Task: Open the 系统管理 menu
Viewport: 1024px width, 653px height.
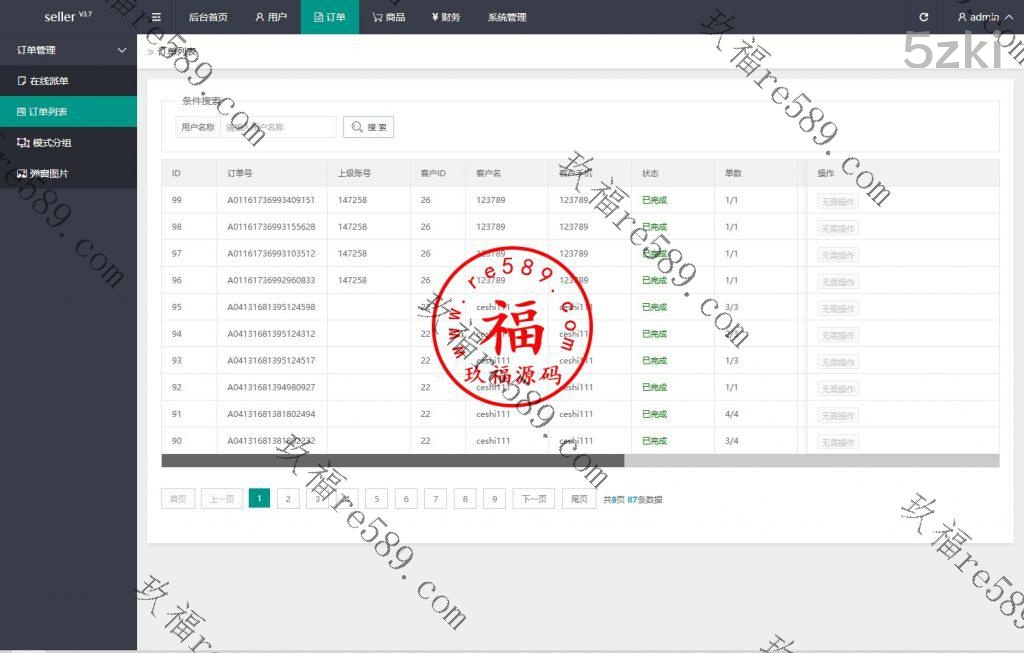Action: point(507,17)
